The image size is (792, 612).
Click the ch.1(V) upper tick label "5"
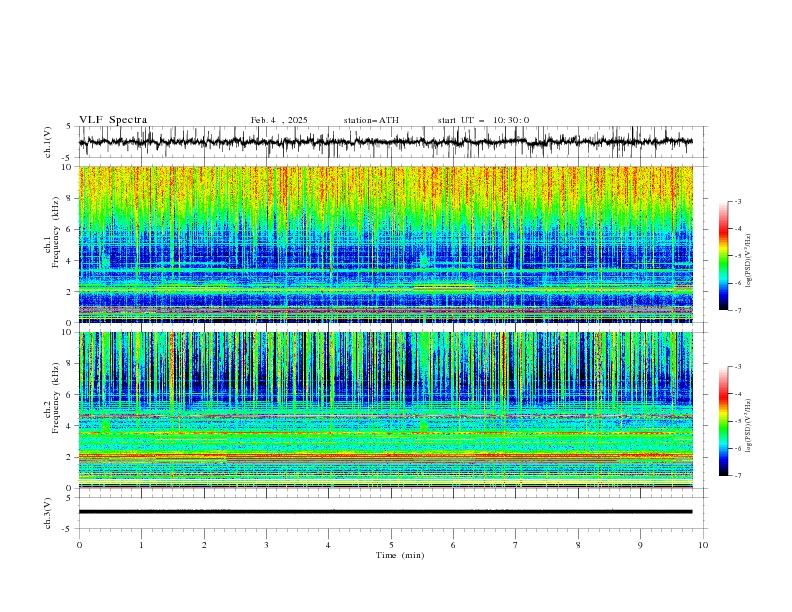pos(69,127)
